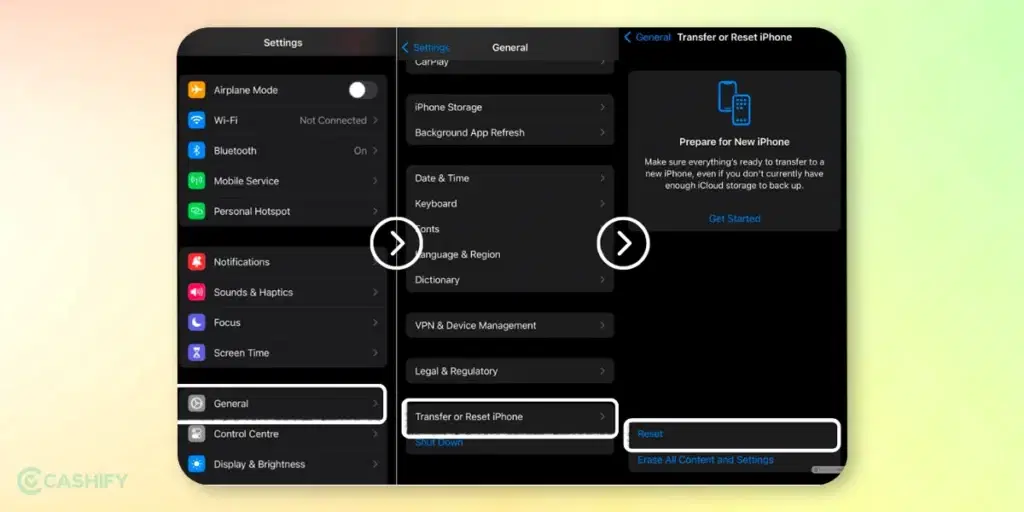Open Transfer or Reset iPhone row
This screenshot has width=1024, height=512.
(510, 417)
